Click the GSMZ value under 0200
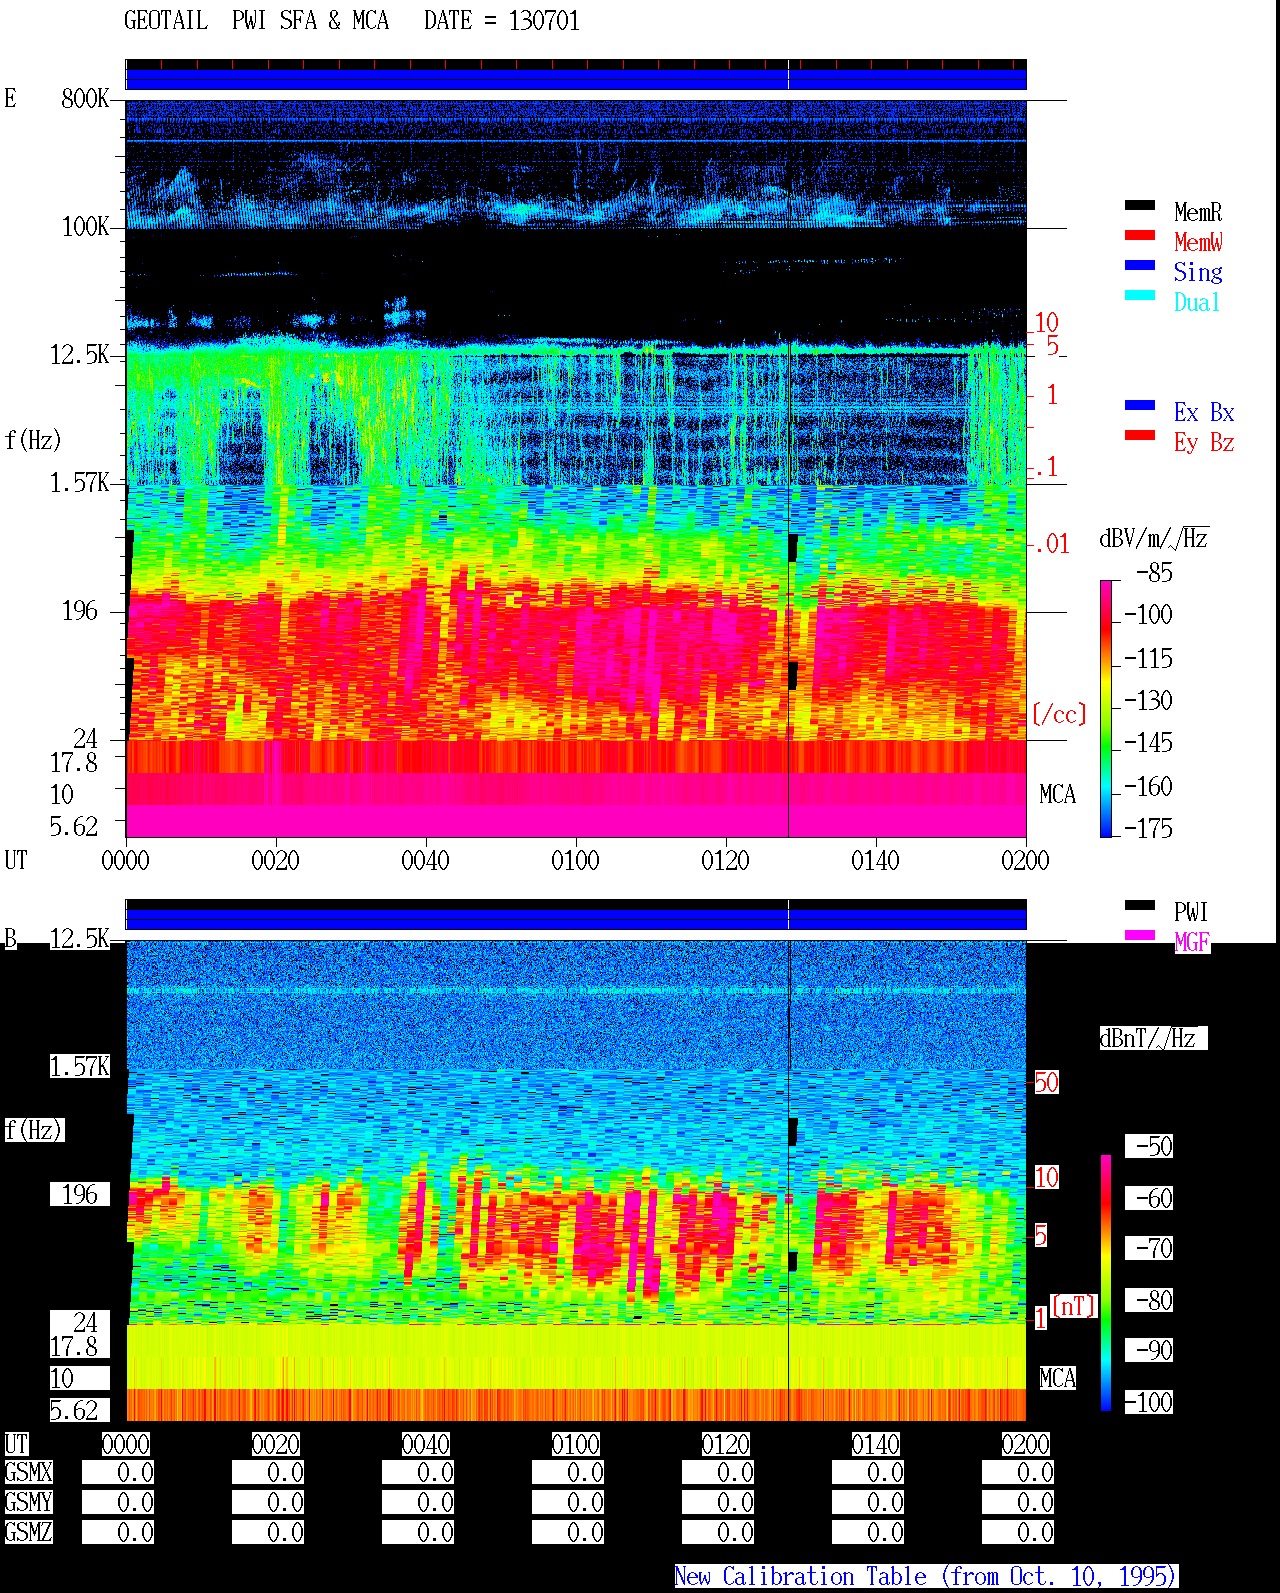The height and width of the screenshot is (1593, 1280). [1018, 1532]
